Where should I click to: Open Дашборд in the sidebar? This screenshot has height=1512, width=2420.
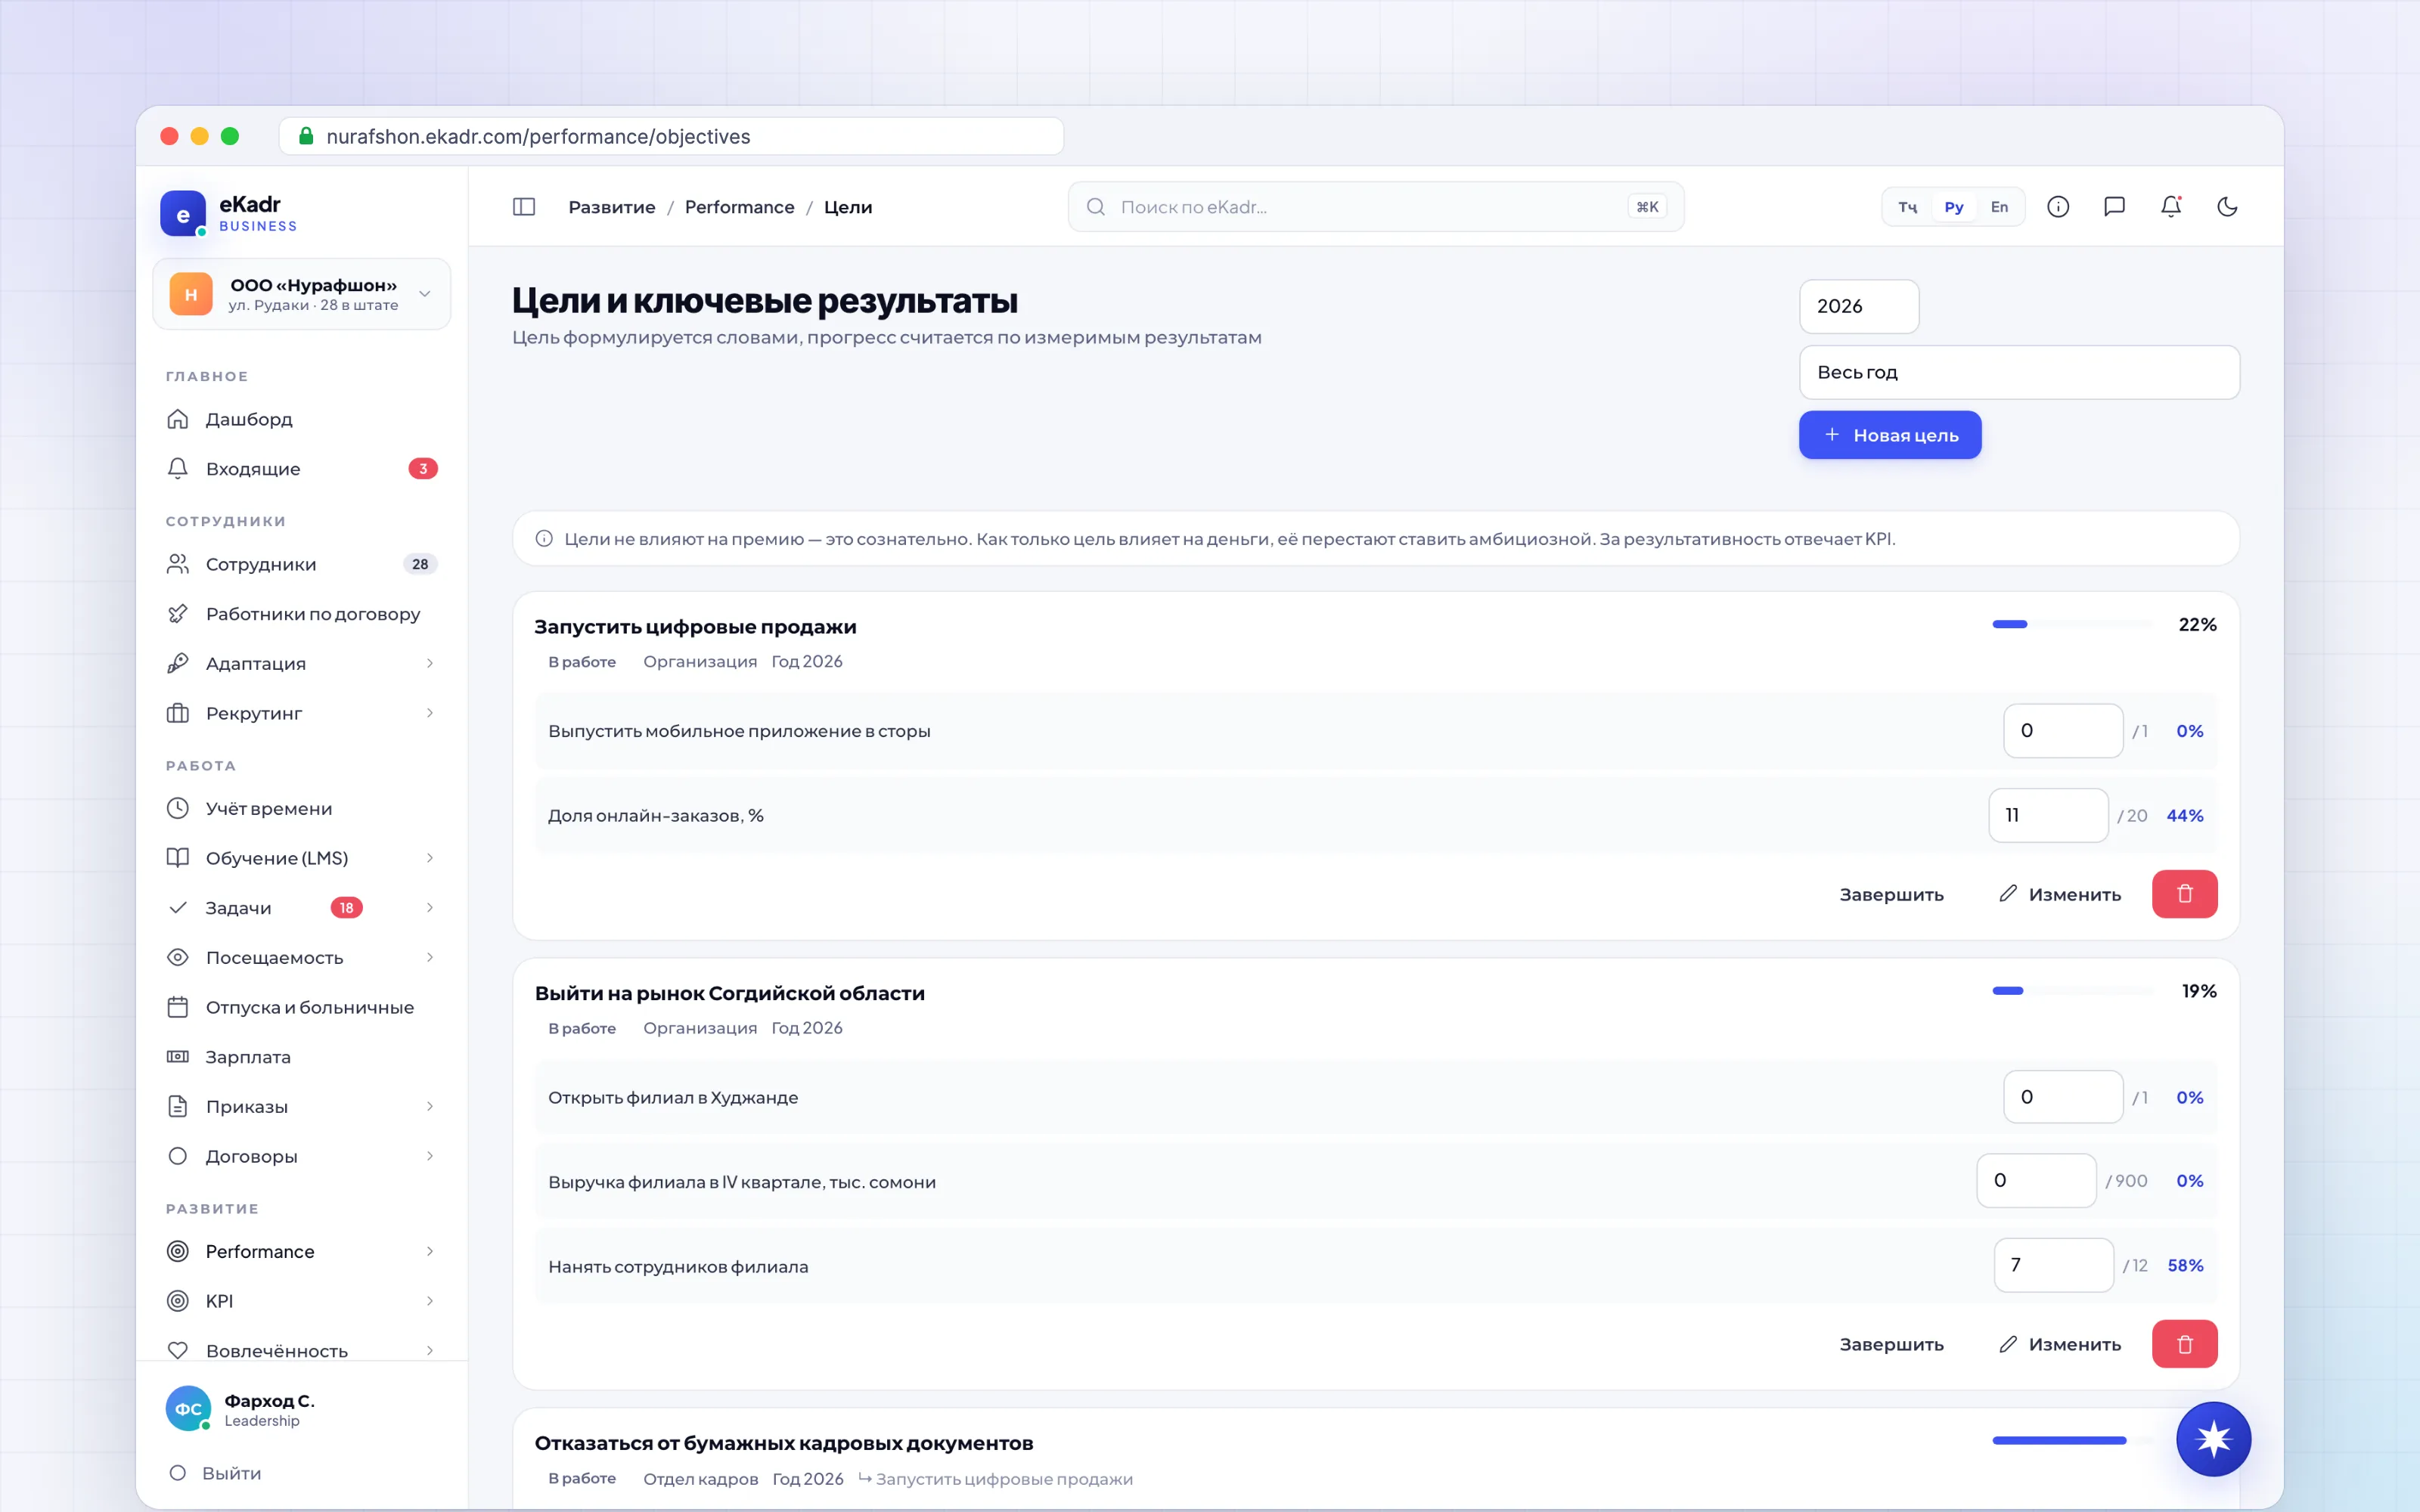coord(302,419)
